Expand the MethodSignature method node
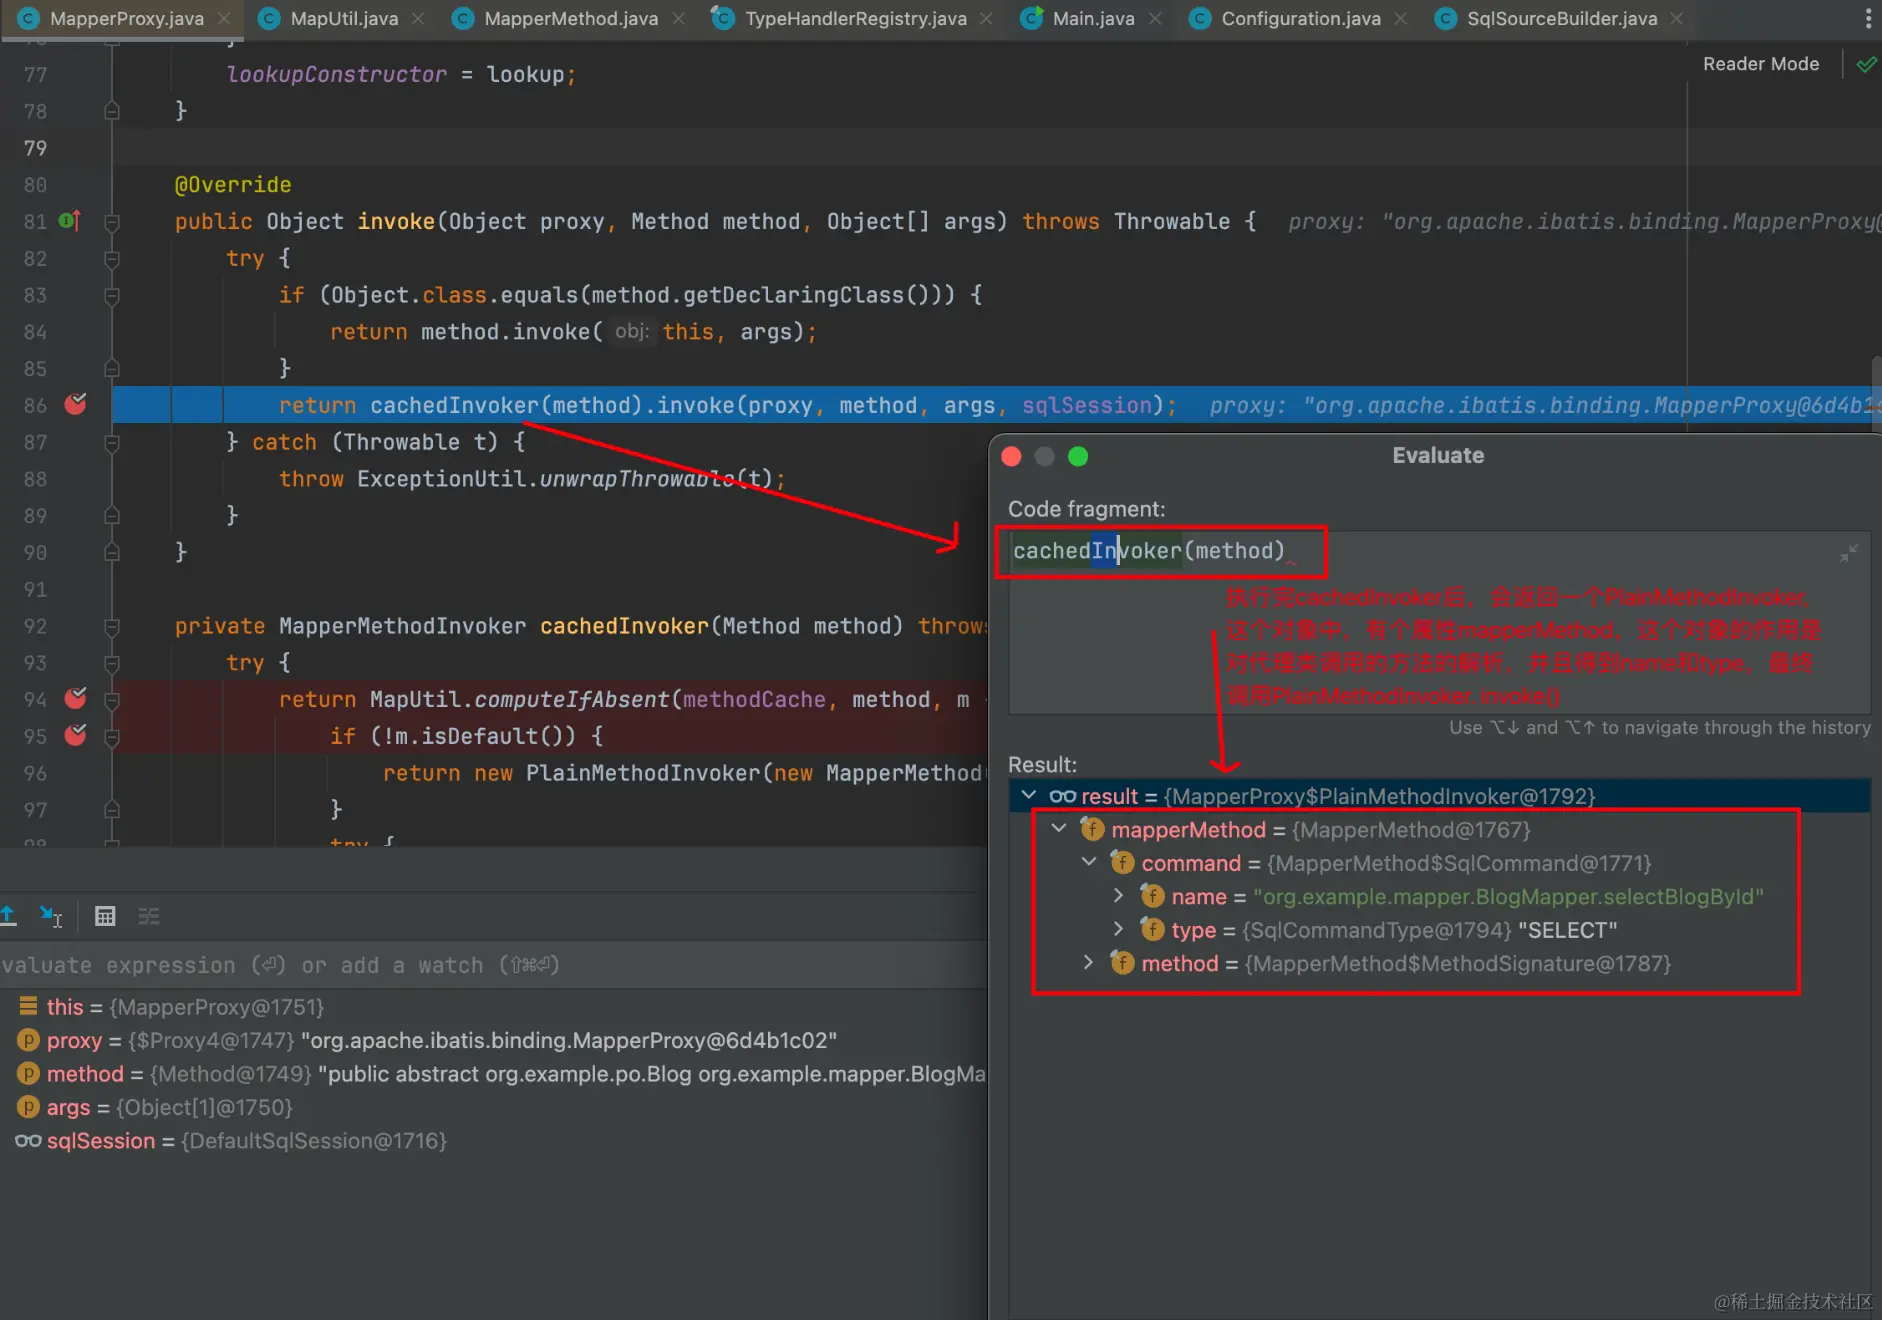The width and height of the screenshot is (1882, 1320). pyautogui.click(x=1089, y=963)
